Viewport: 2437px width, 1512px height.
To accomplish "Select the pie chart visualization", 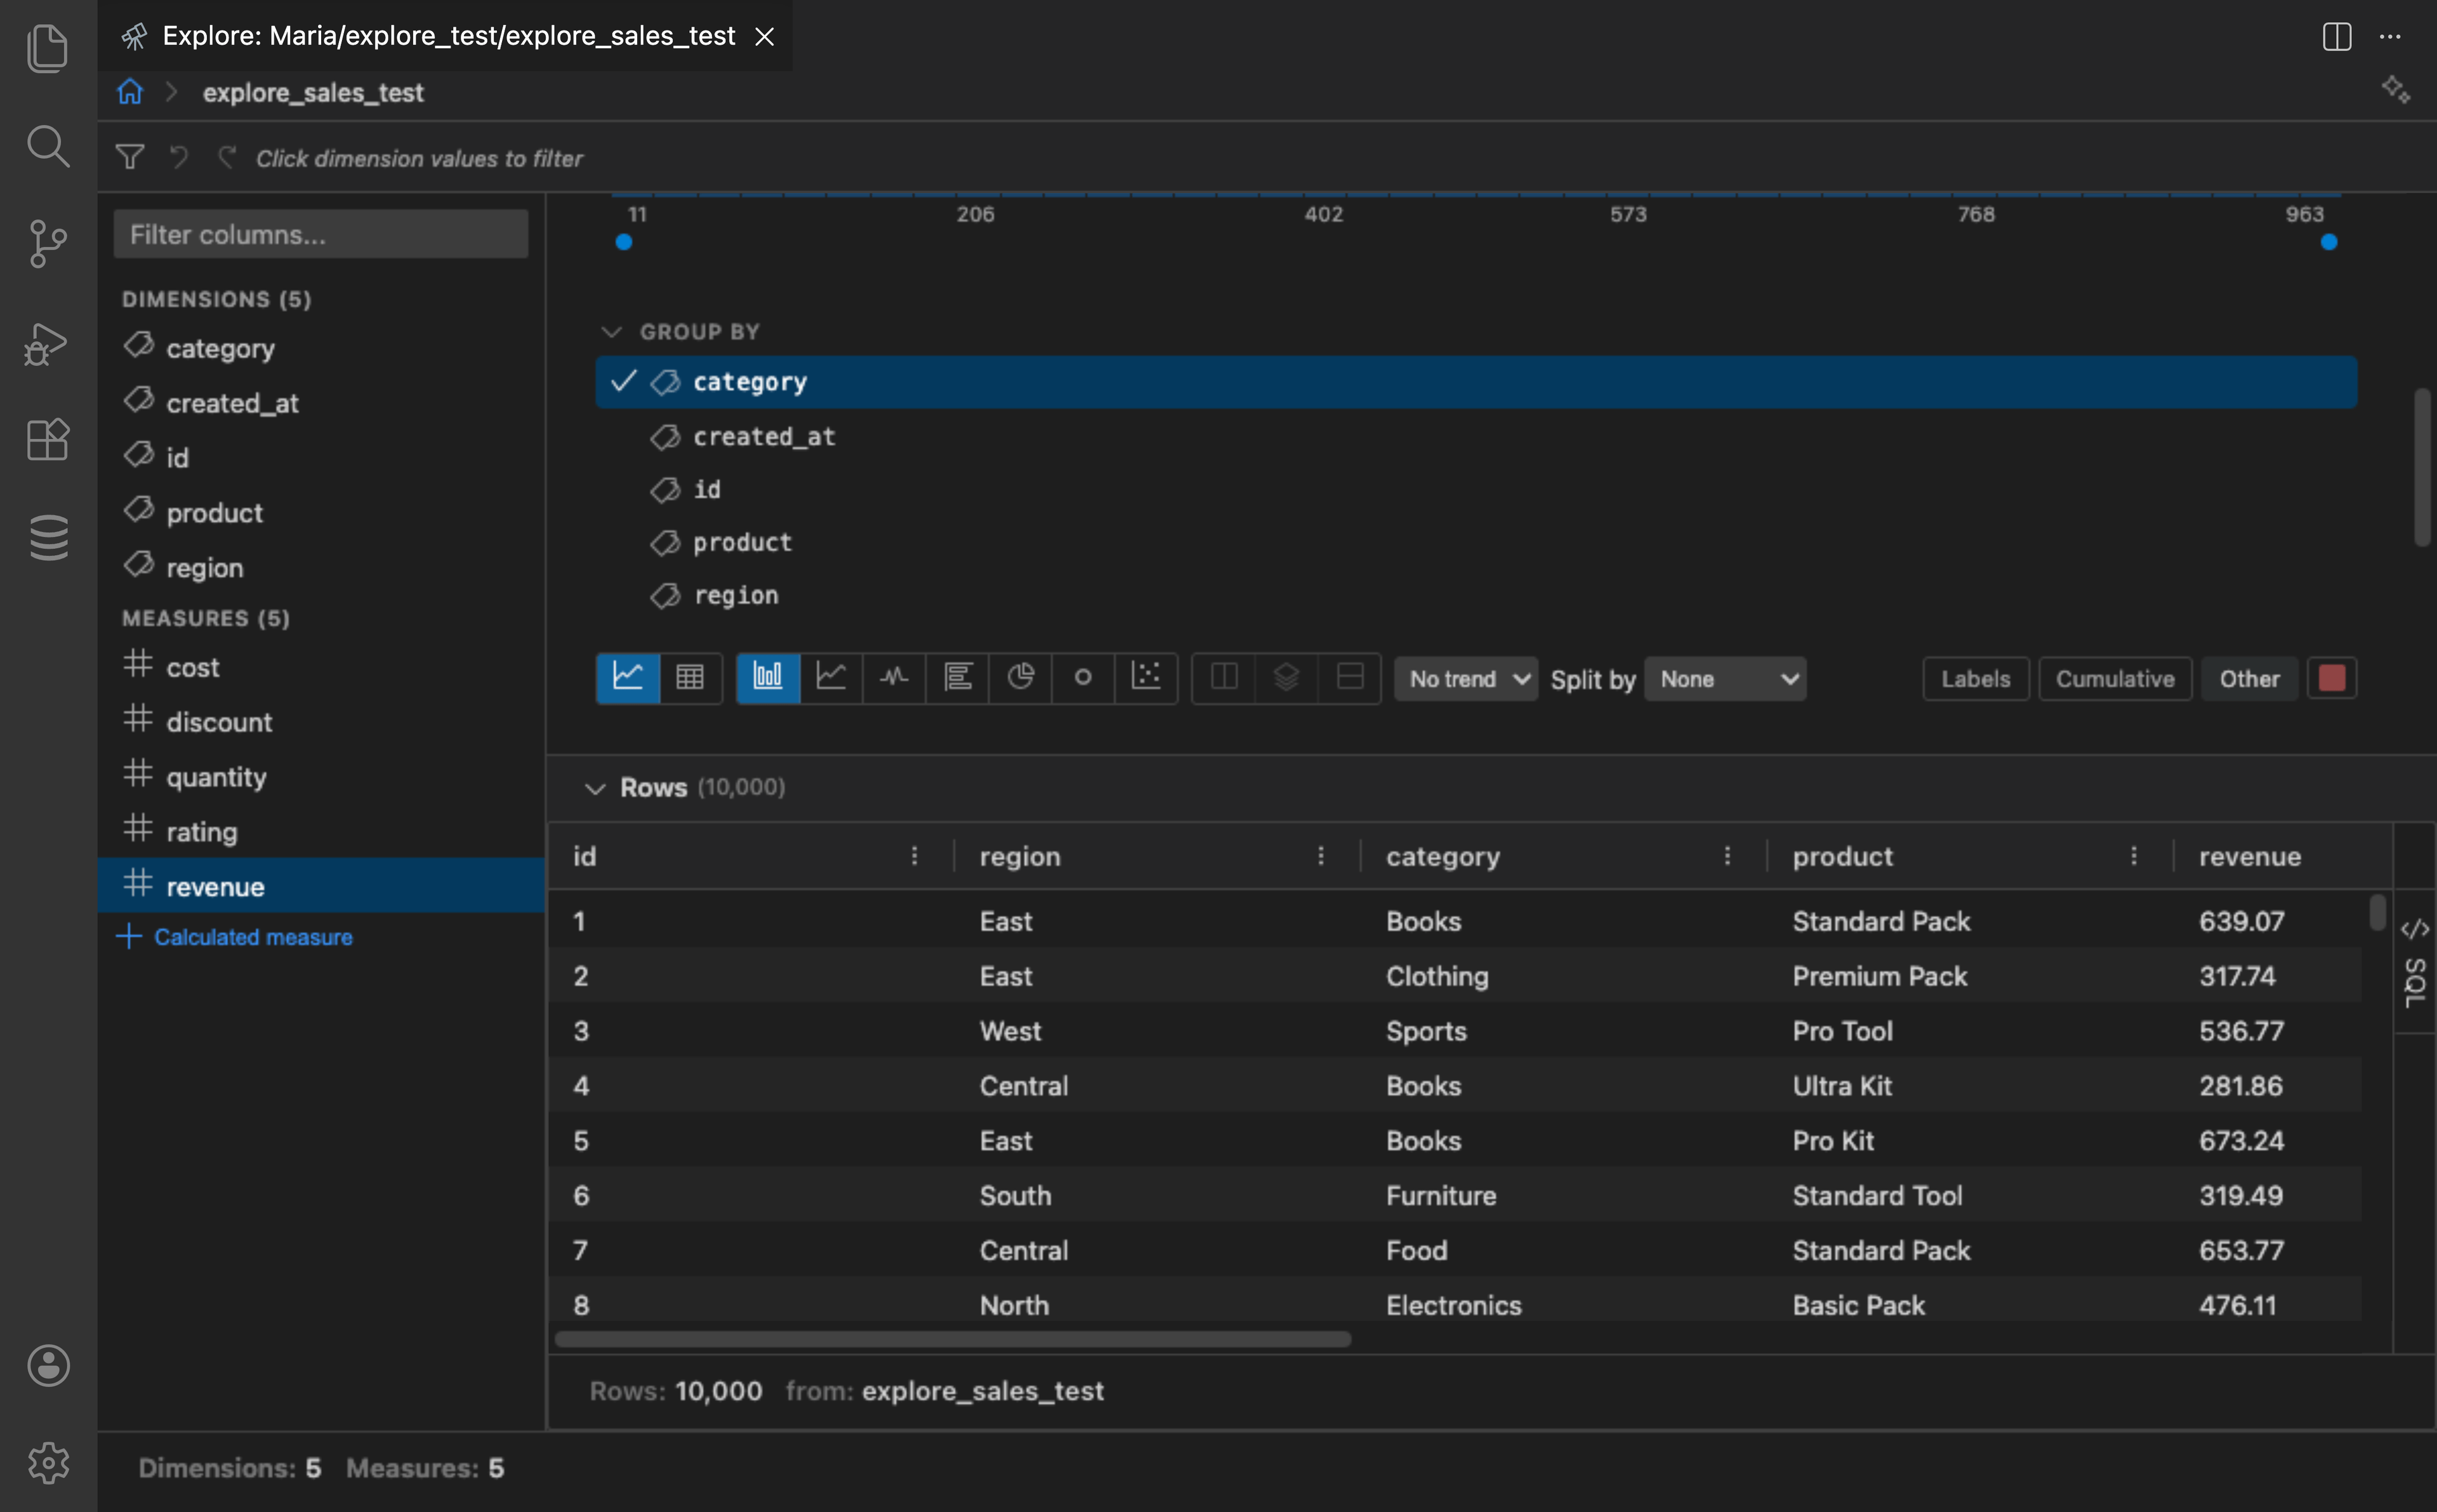I will pyautogui.click(x=1021, y=677).
